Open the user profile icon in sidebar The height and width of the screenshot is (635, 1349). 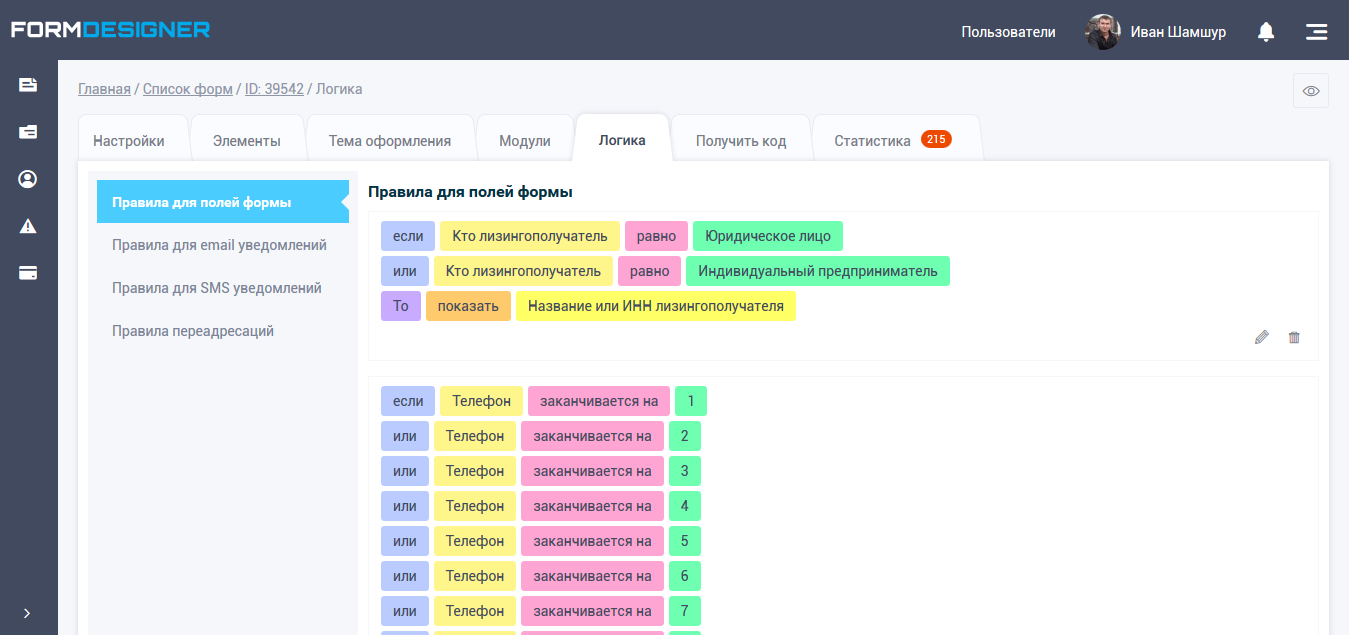pos(28,179)
